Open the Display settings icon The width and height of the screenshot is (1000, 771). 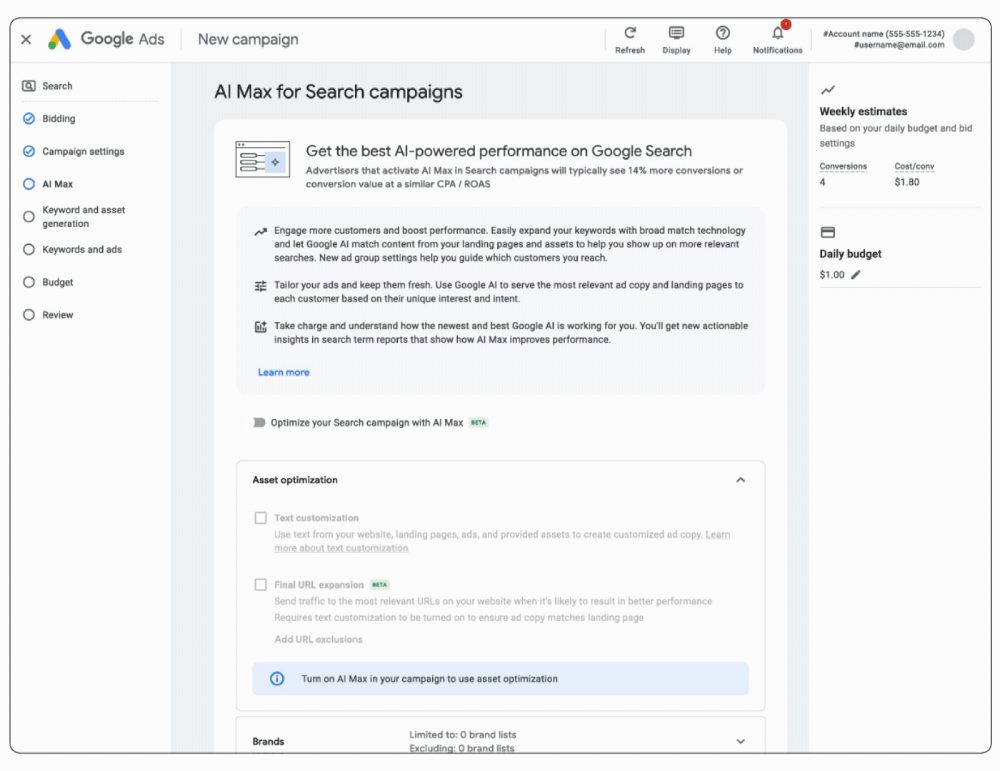coord(676,34)
